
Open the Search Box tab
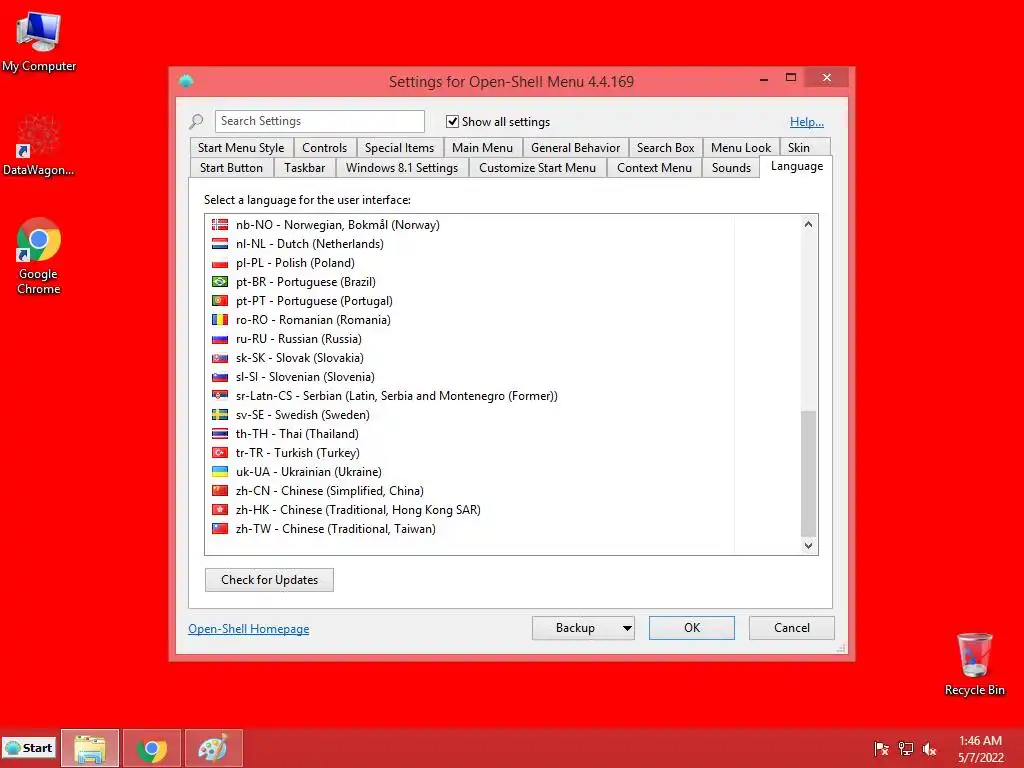(x=665, y=148)
